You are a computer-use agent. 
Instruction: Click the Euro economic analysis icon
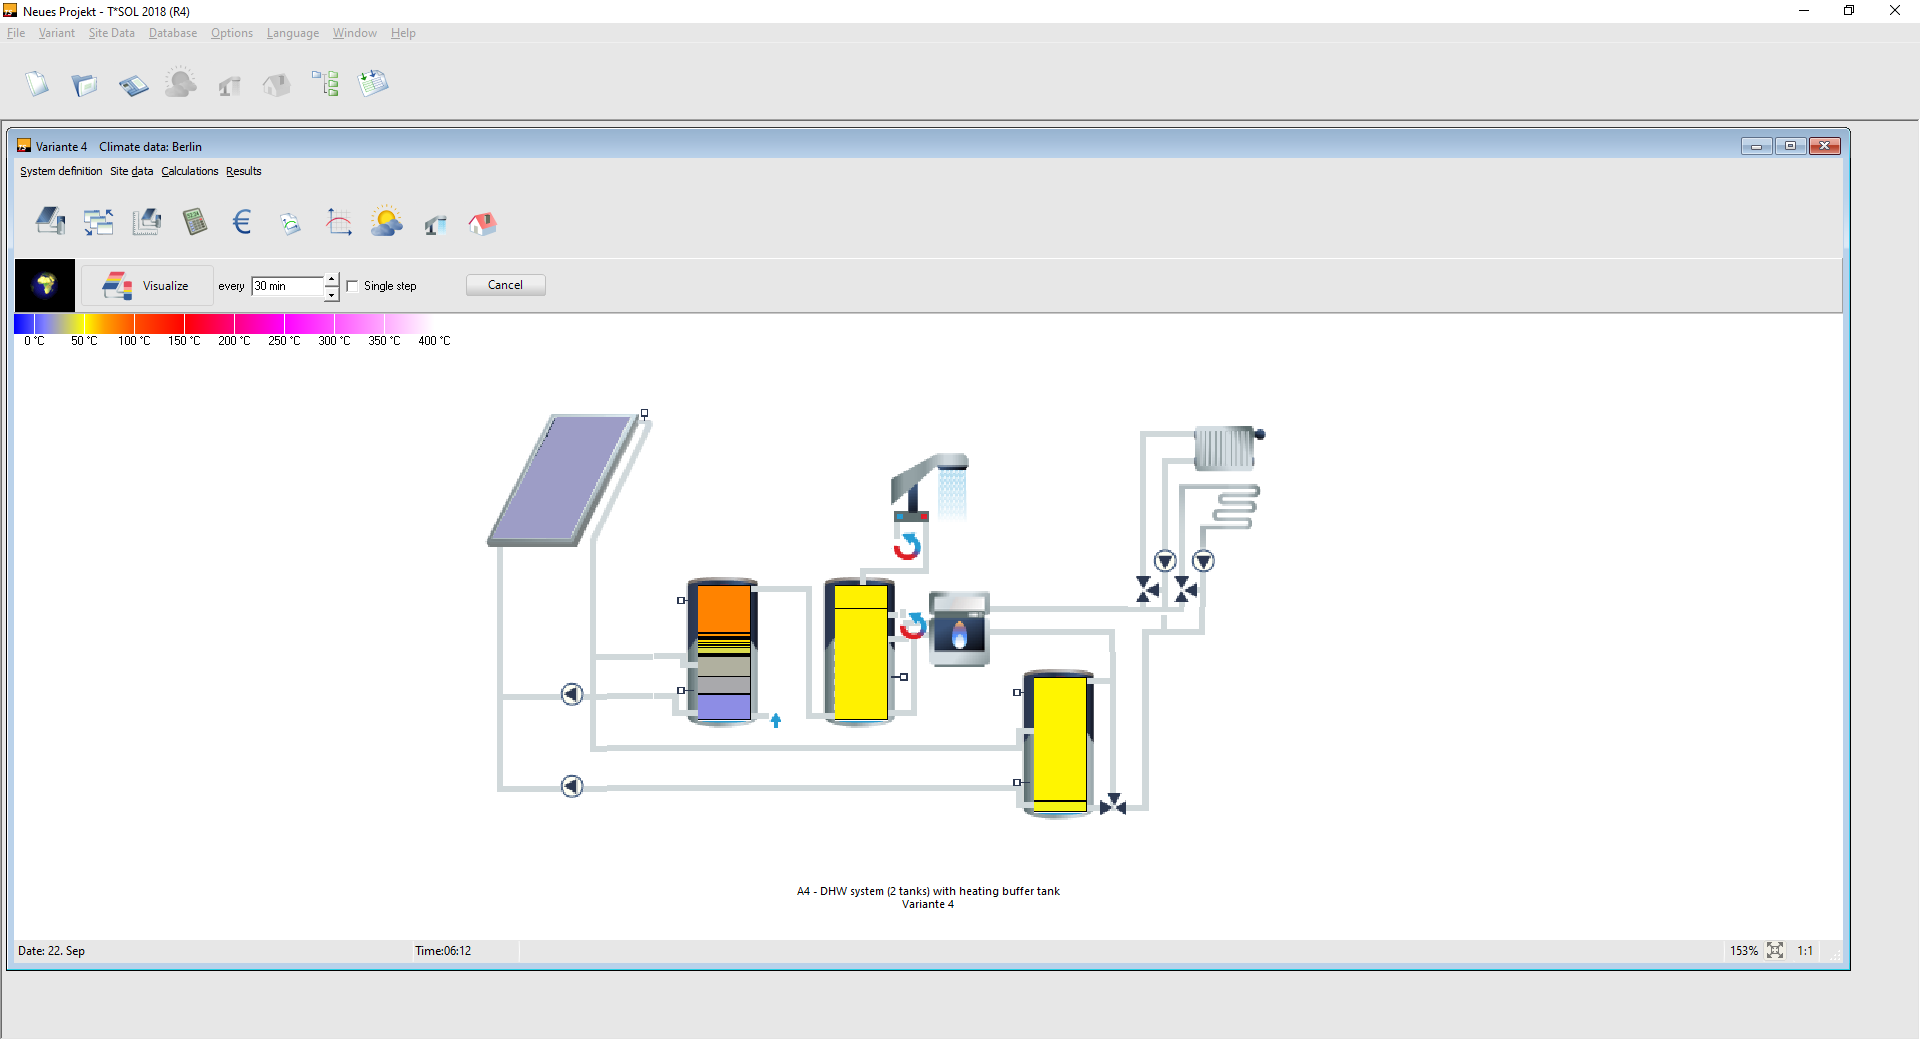[x=241, y=221]
